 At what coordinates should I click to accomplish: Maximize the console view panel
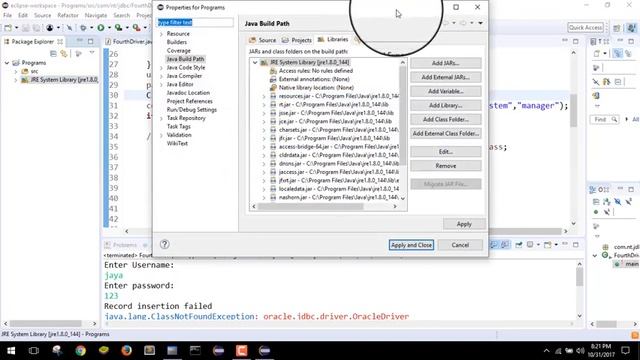coord(576,244)
